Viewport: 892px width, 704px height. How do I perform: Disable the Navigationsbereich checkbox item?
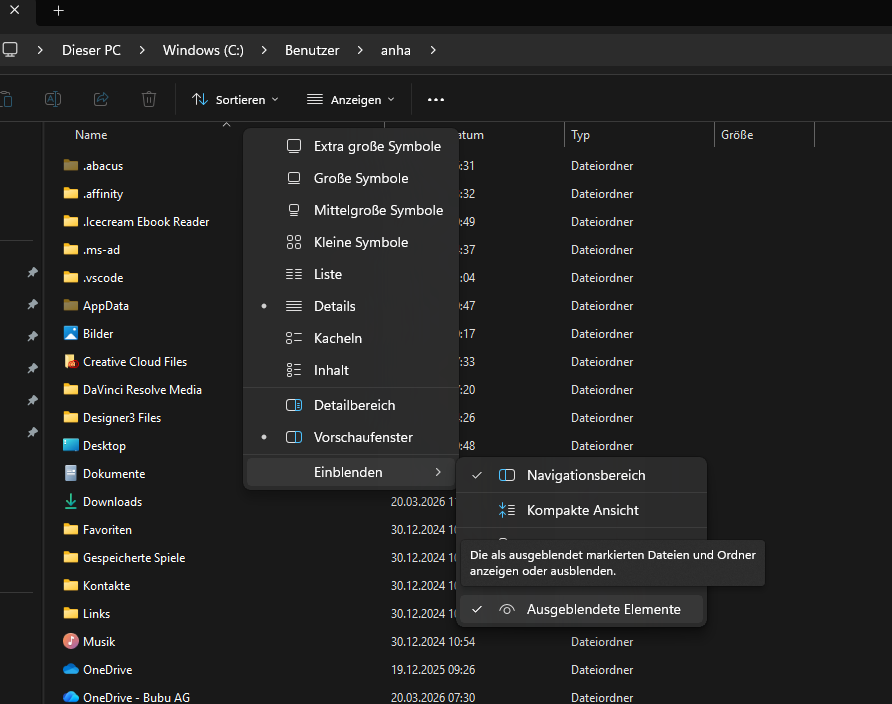pyautogui.click(x=585, y=475)
